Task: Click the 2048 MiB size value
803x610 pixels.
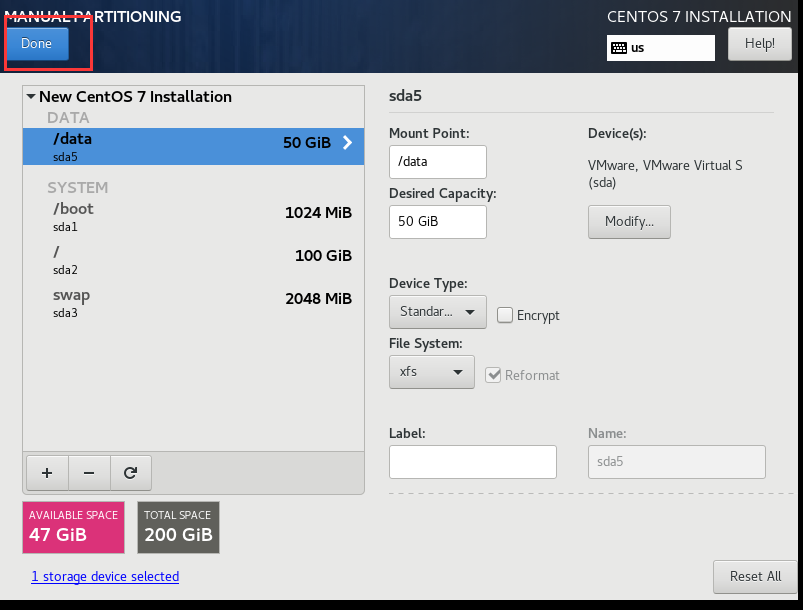Action: click(x=318, y=299)
